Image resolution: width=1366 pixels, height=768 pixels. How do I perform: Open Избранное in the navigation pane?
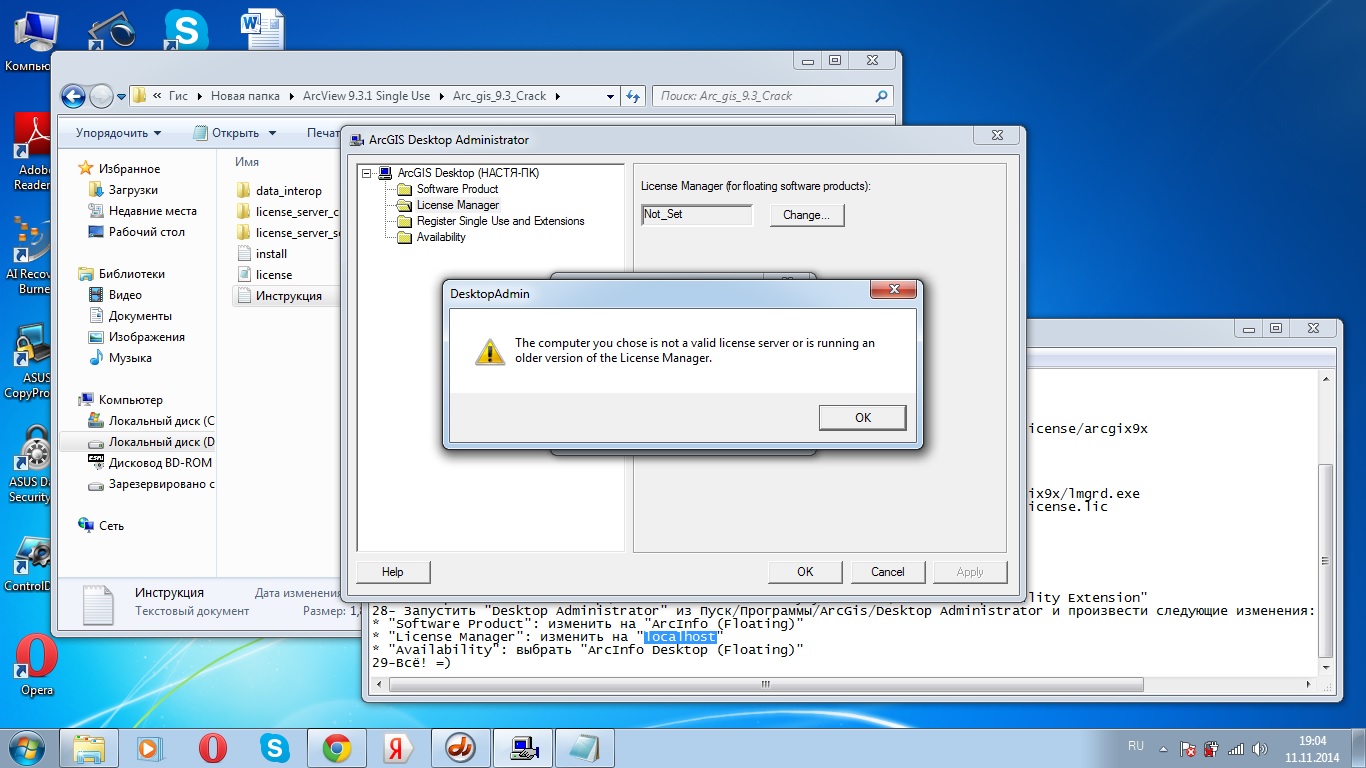click(129, 169)
